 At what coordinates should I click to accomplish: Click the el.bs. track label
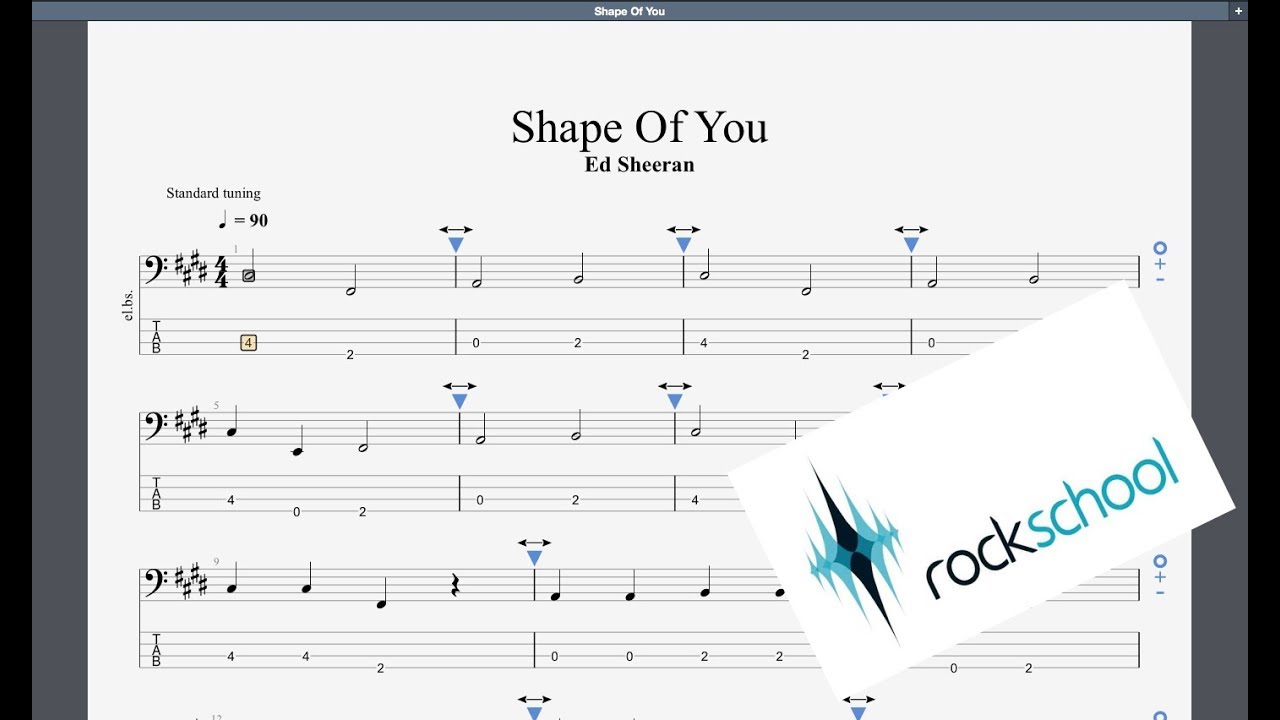[128, 306]
